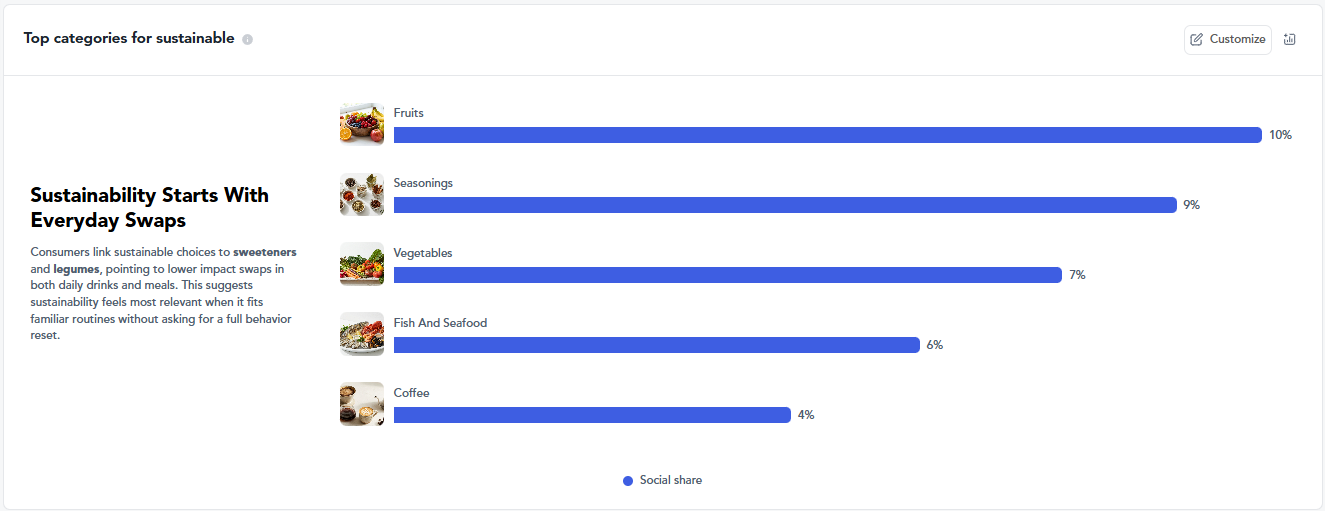Click the Coffee 4% bar

592,415
